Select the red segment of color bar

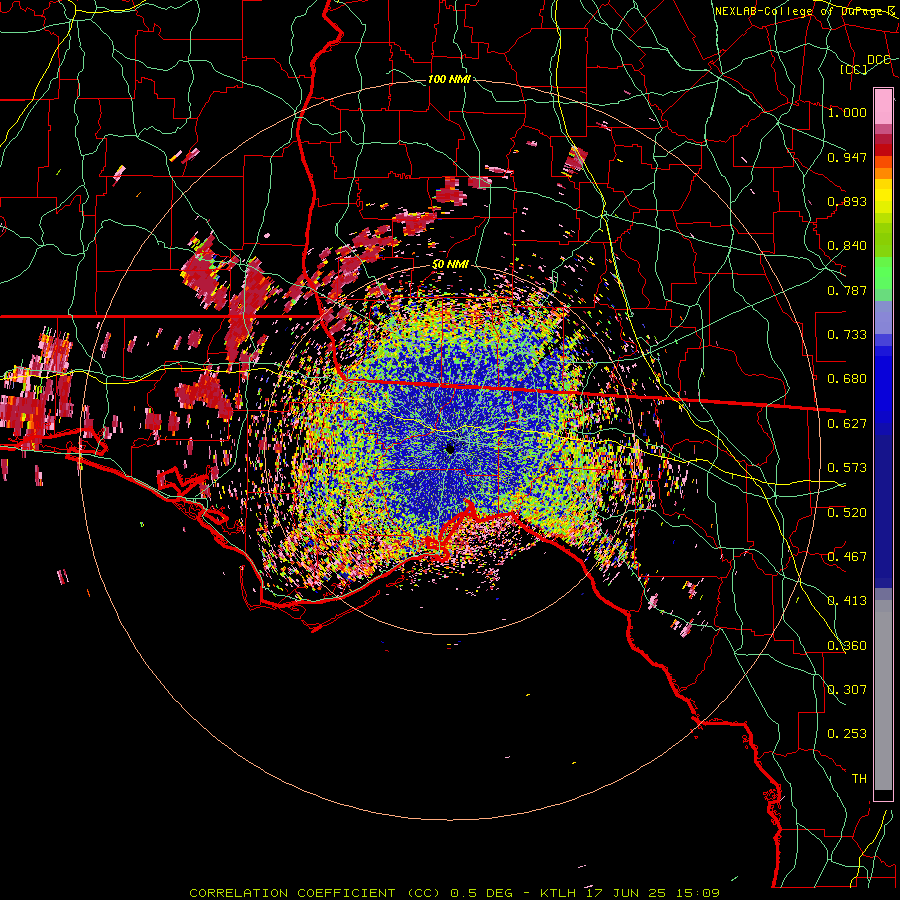coord(883,150)
